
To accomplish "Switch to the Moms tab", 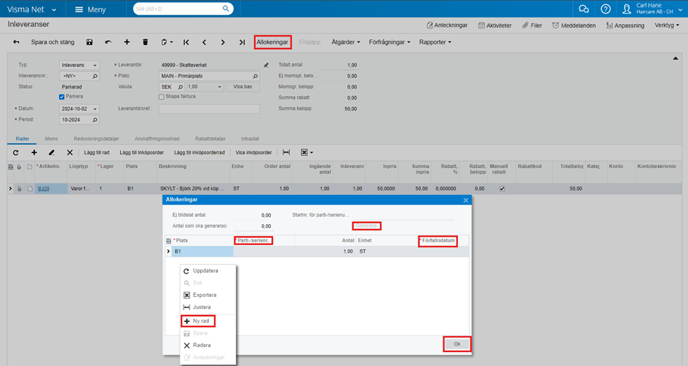I will point(51,139).
